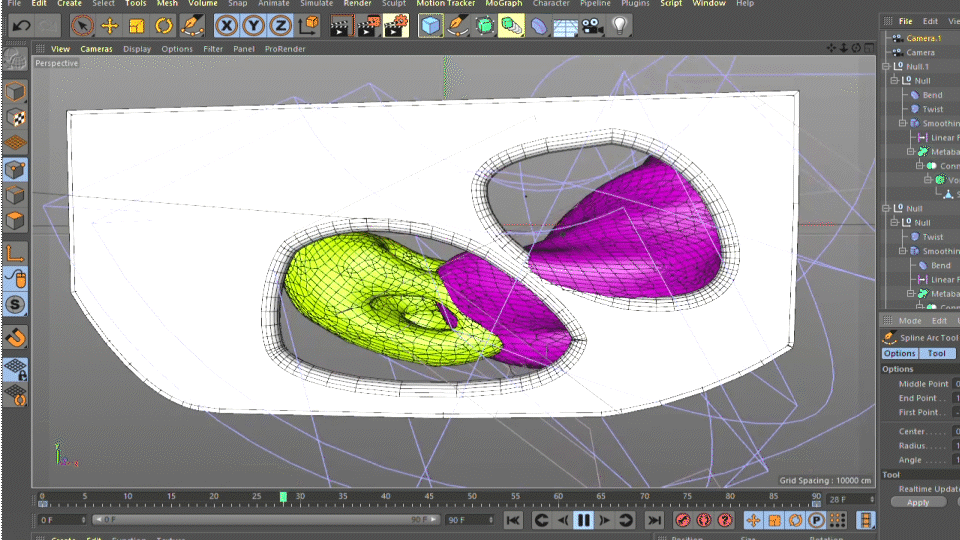Screen dimensions: 960x540
Task: Toggle Y axis lock
Action: (x=254, y=25)
